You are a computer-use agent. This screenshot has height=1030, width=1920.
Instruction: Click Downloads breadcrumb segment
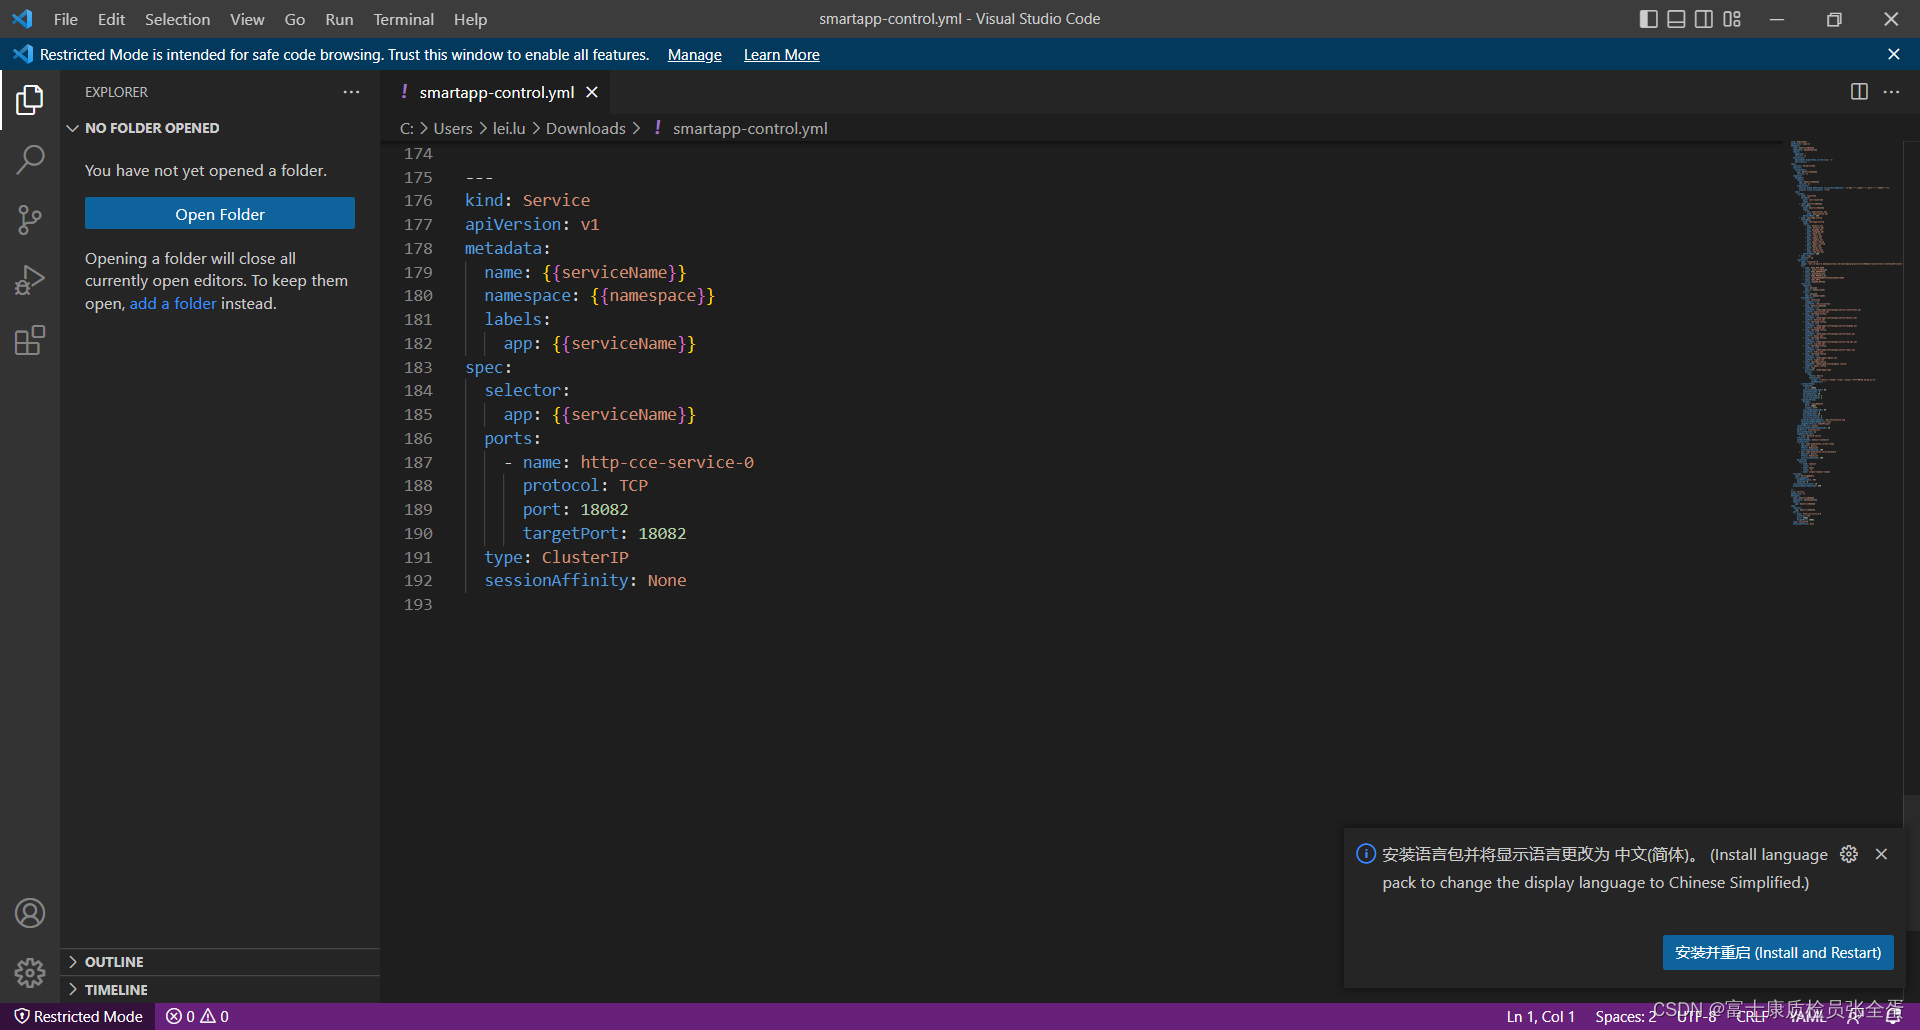[586, 128]
